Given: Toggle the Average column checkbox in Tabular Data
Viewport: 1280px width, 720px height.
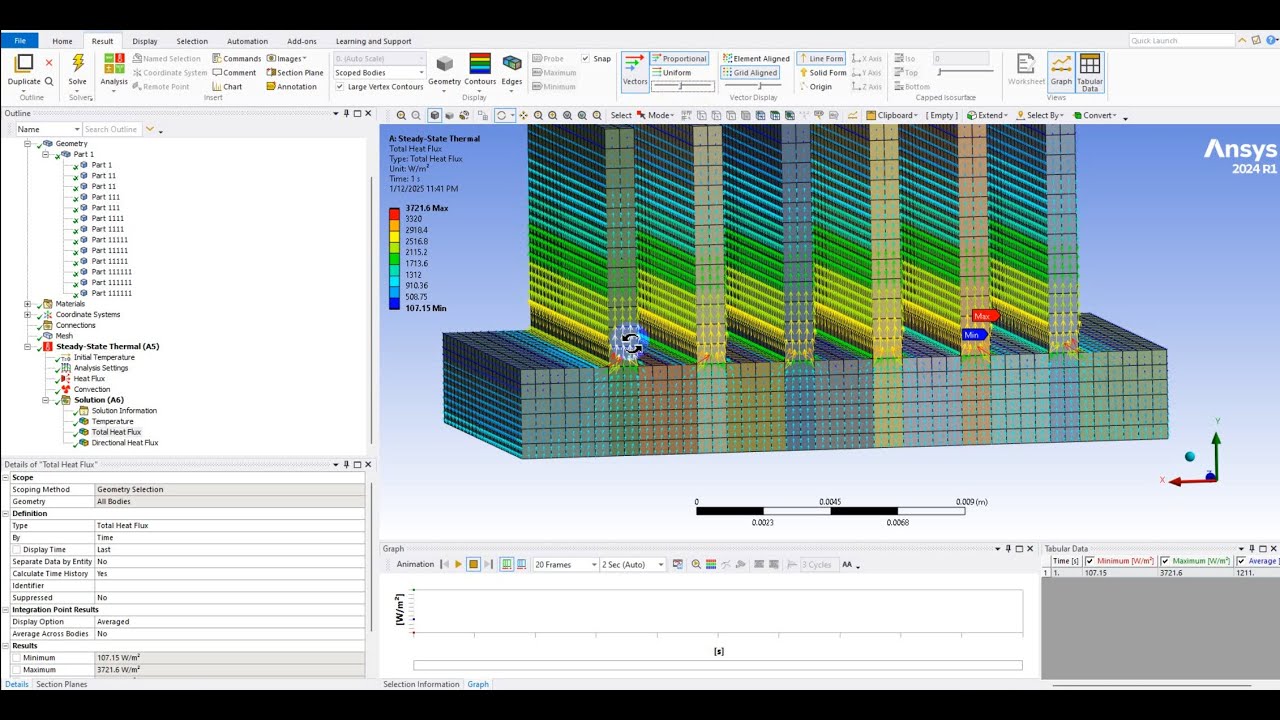Looking at the screenshot, I should (1242, 561).
